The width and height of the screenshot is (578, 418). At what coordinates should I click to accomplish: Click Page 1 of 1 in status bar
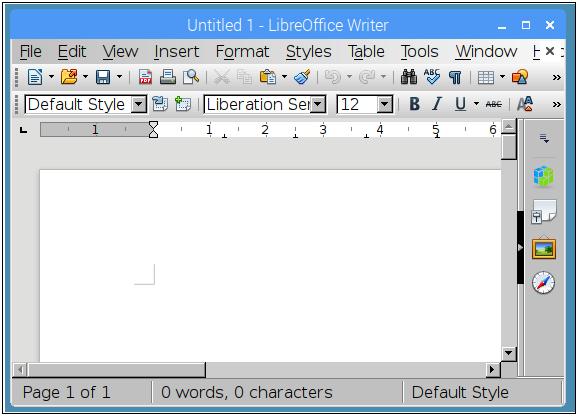point(66,393)
